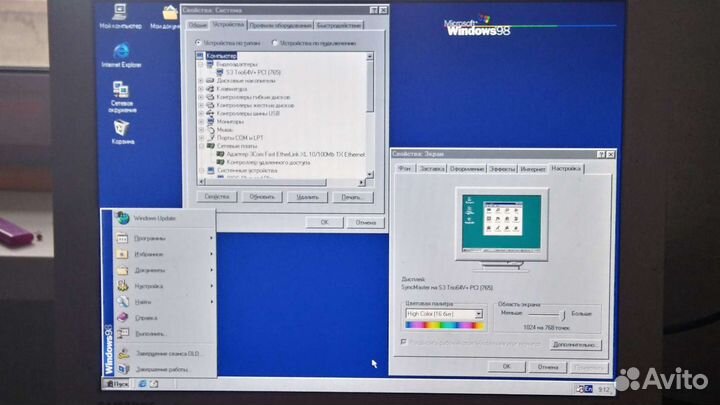Select Устройства по подключению radio button

pyautogui.click(x=275, y=43)
